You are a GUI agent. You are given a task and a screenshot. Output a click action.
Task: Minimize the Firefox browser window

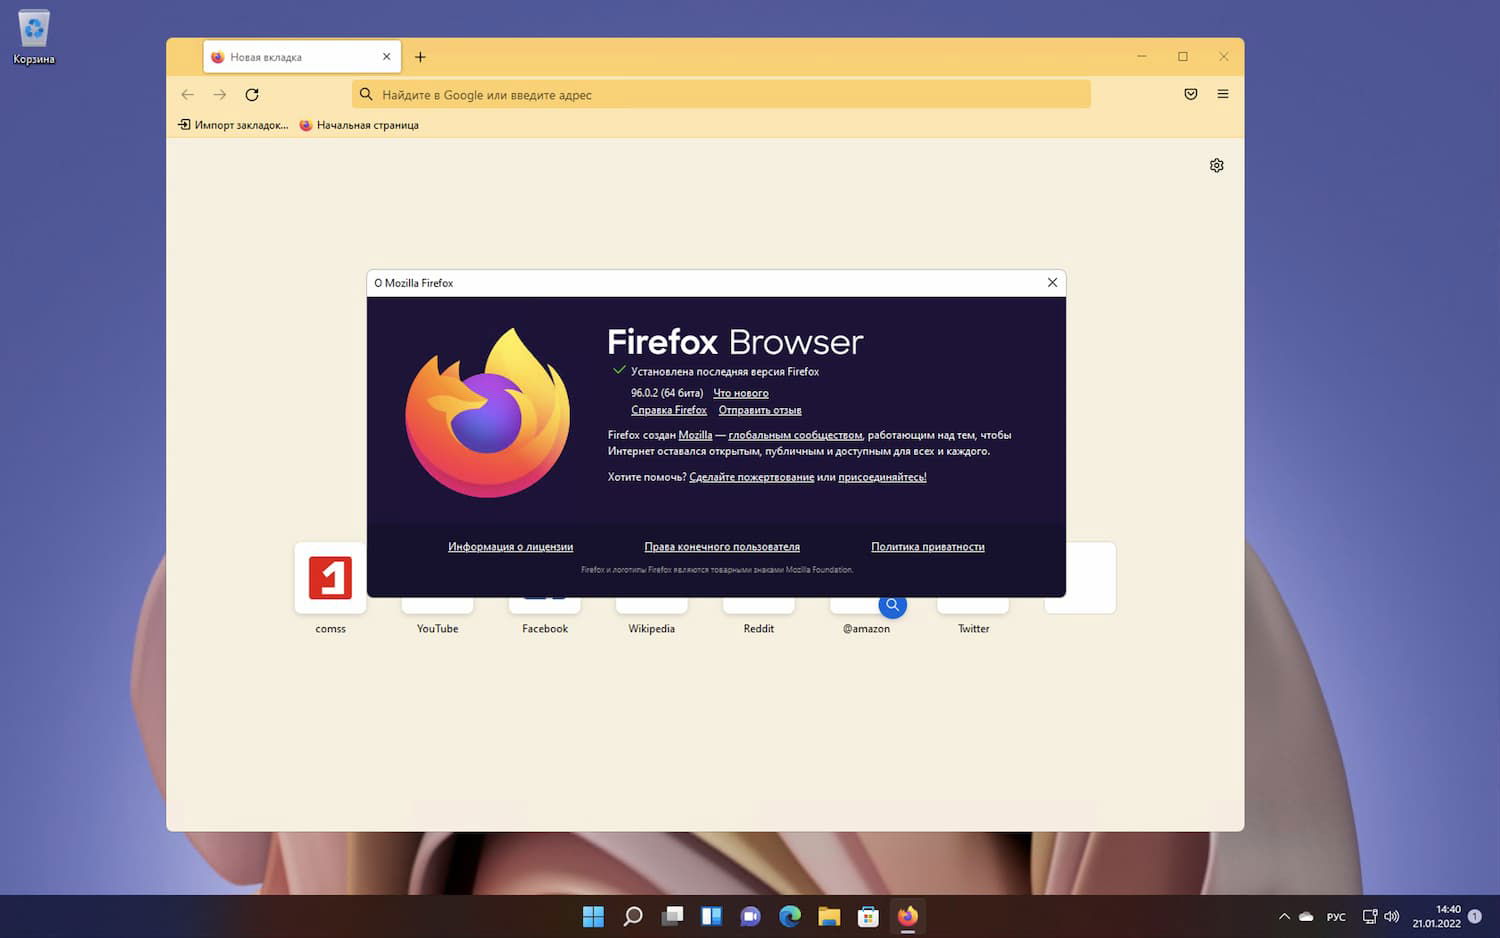[x=1142, y=57]
